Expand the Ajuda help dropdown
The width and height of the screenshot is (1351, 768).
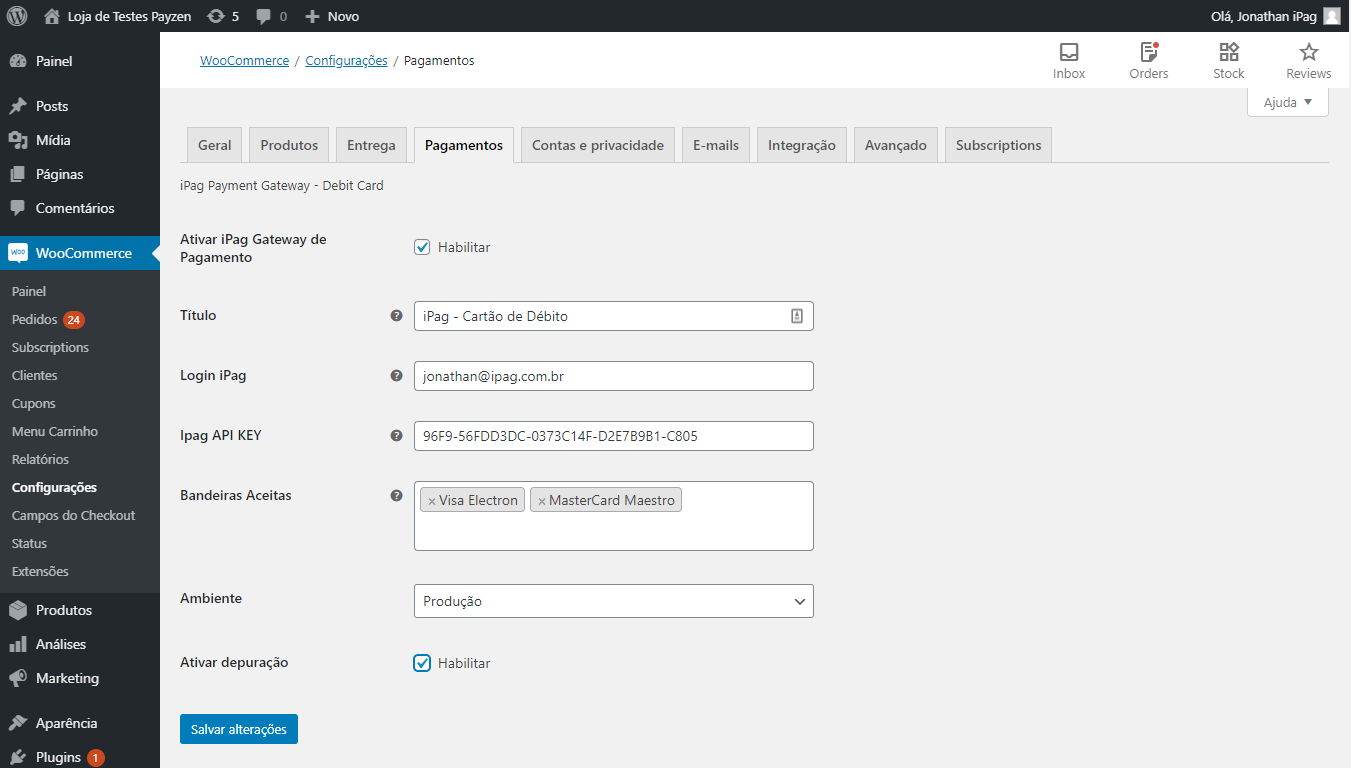tap(1288, 102)
